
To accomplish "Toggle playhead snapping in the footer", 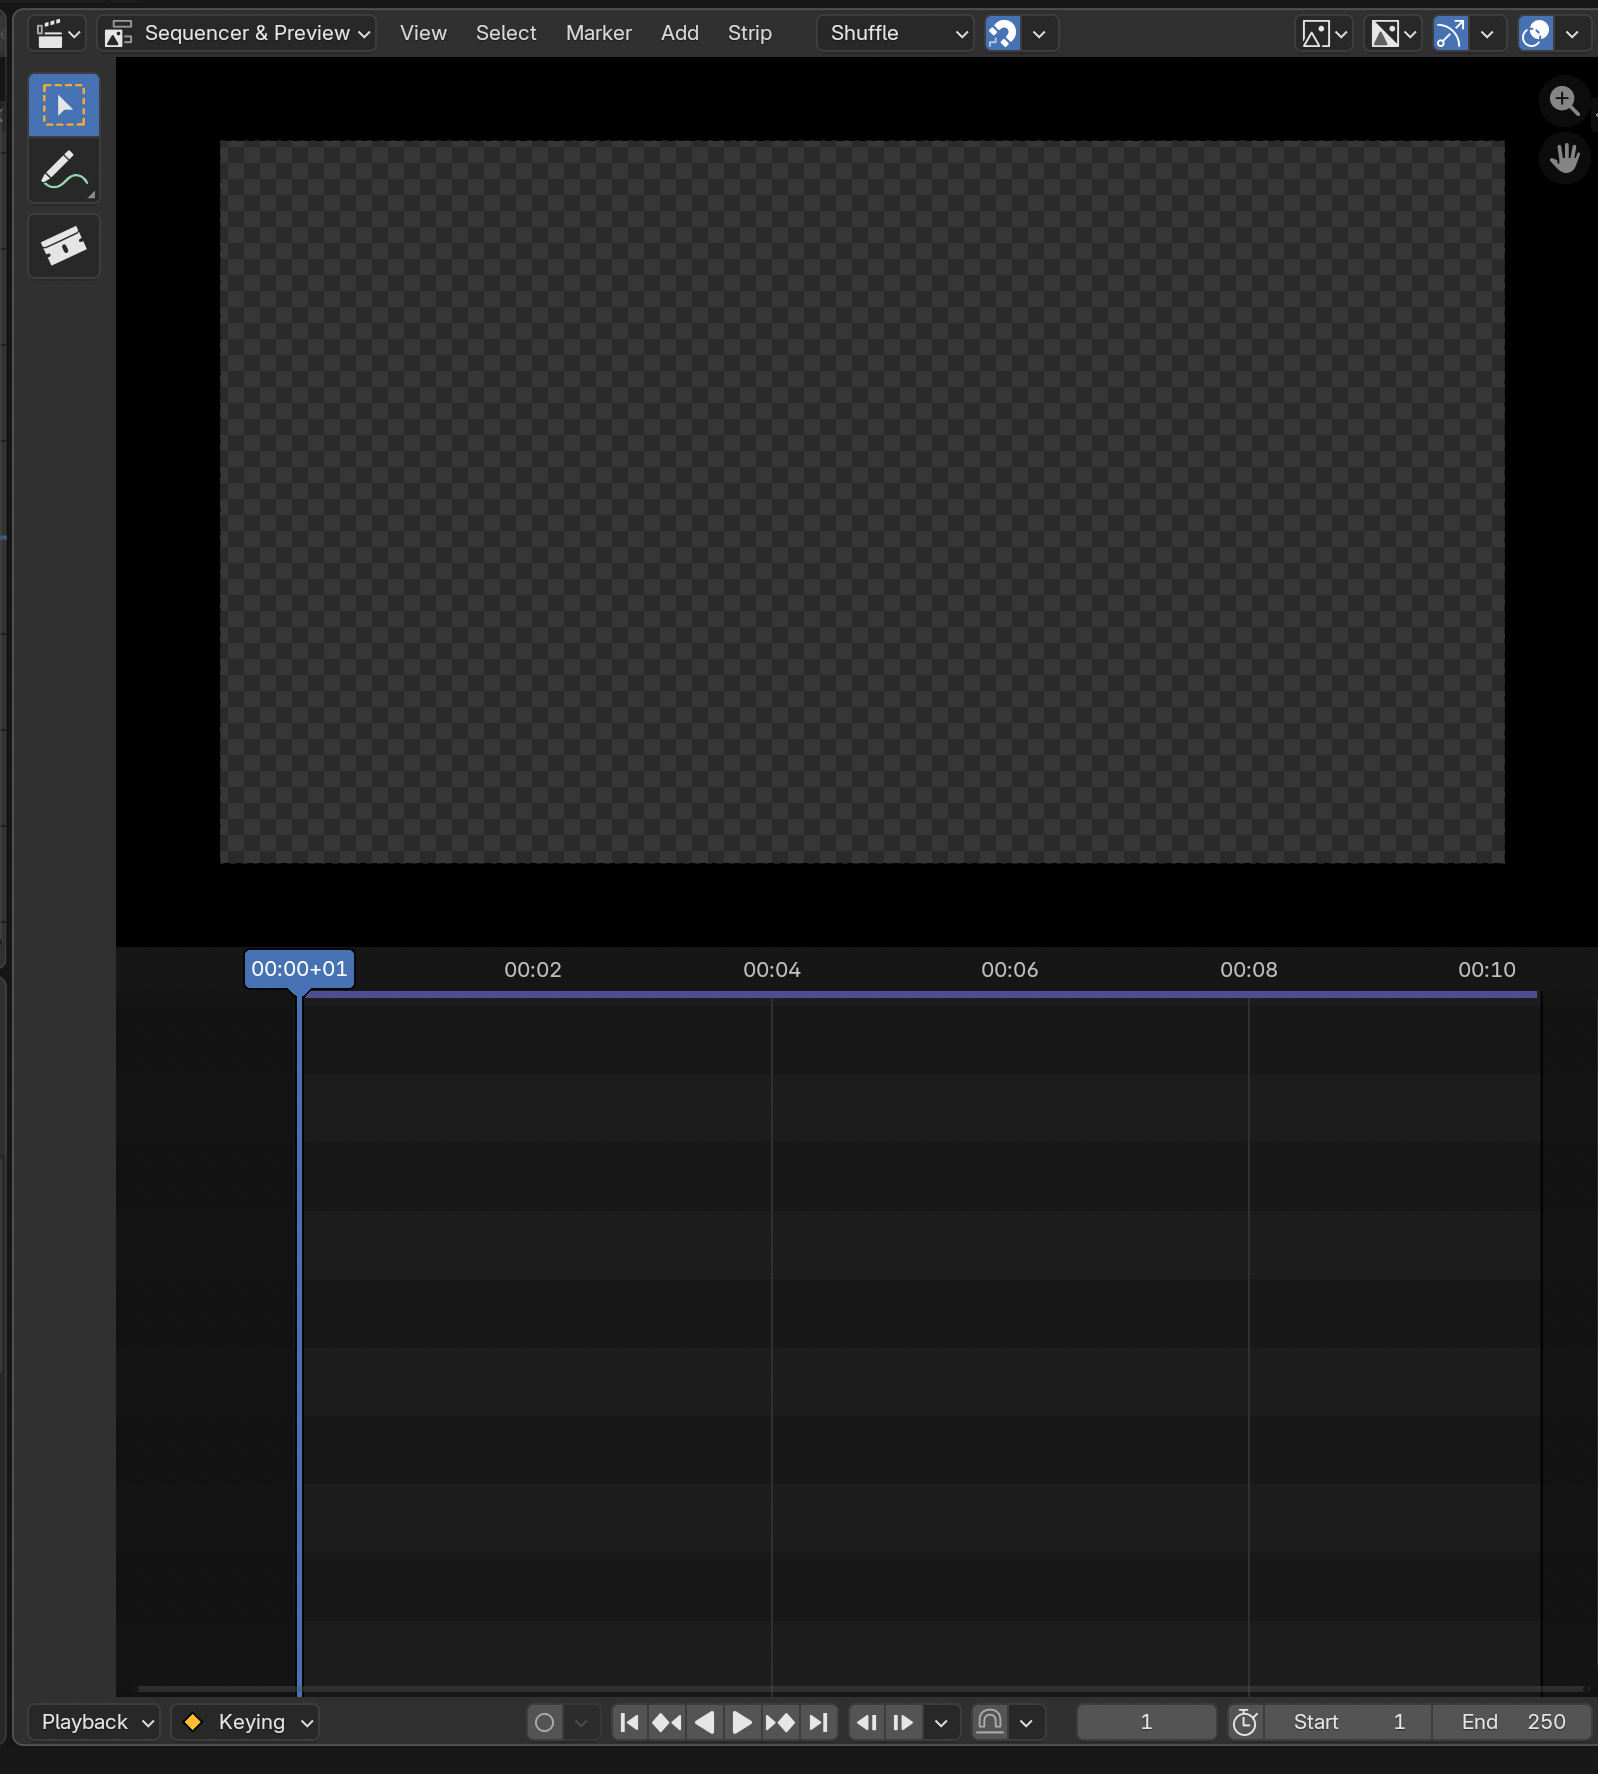I will pyautogui.click(x=990, y=1722).
